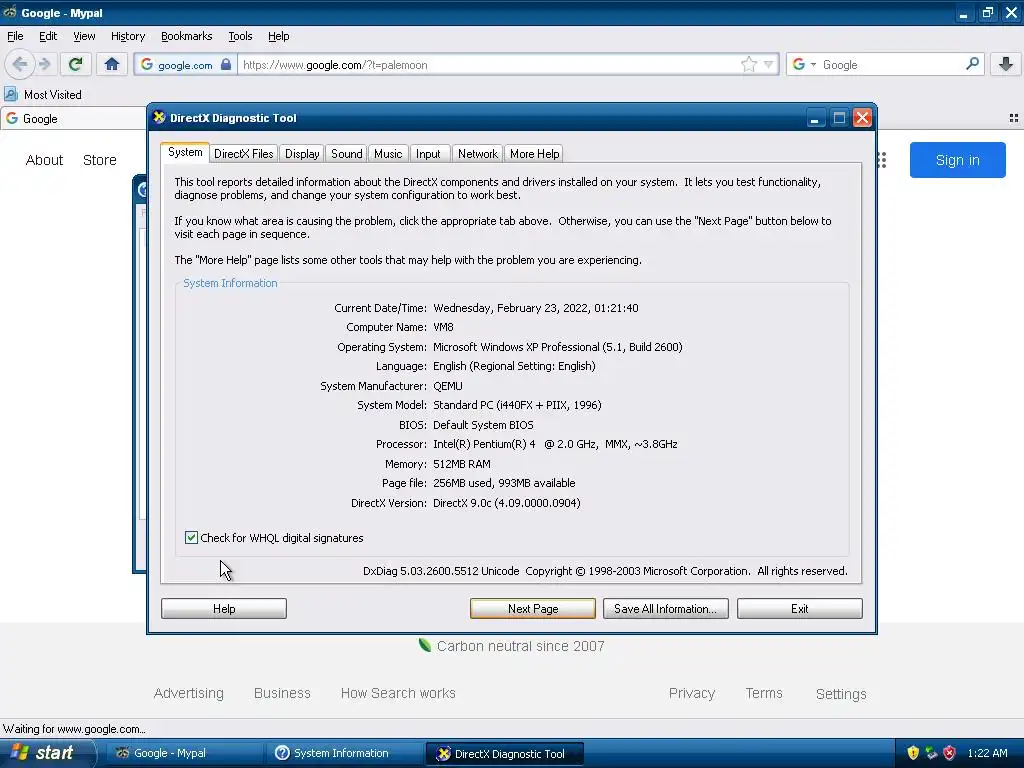Click DirectX icon in dialog title bar

(x=159, y=118)
